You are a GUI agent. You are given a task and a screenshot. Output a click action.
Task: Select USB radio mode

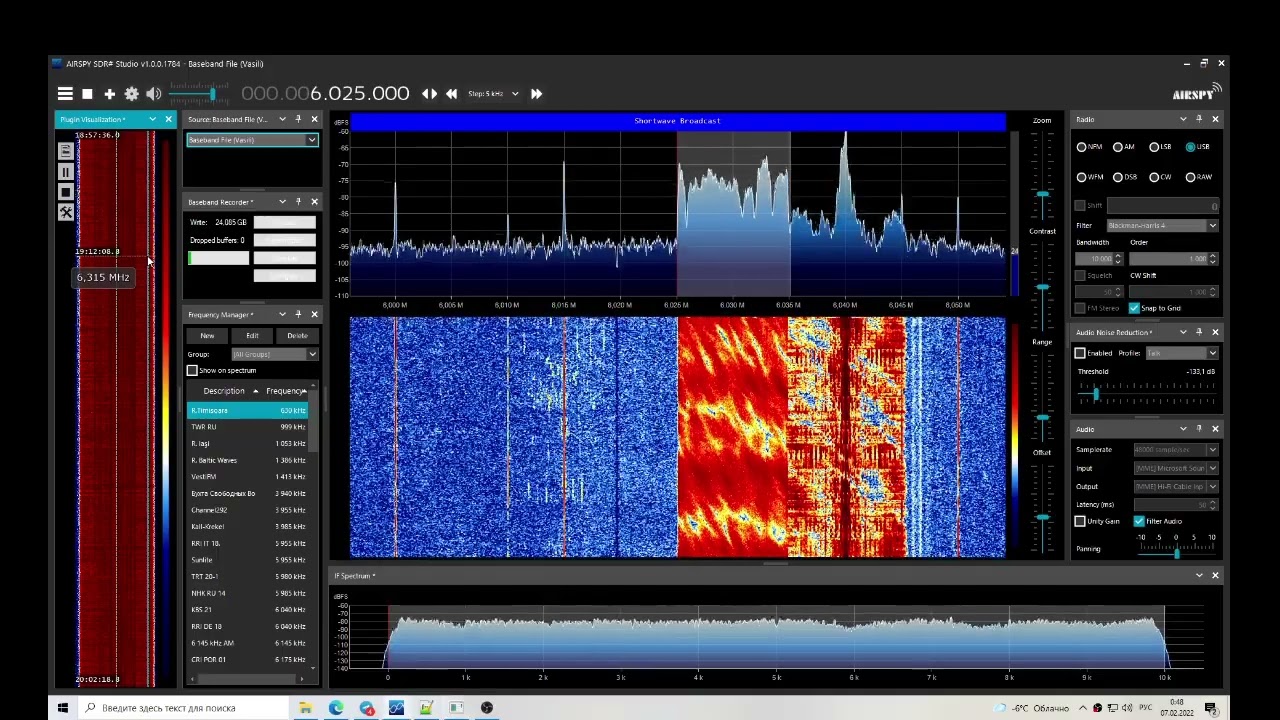coord(1197,147)
